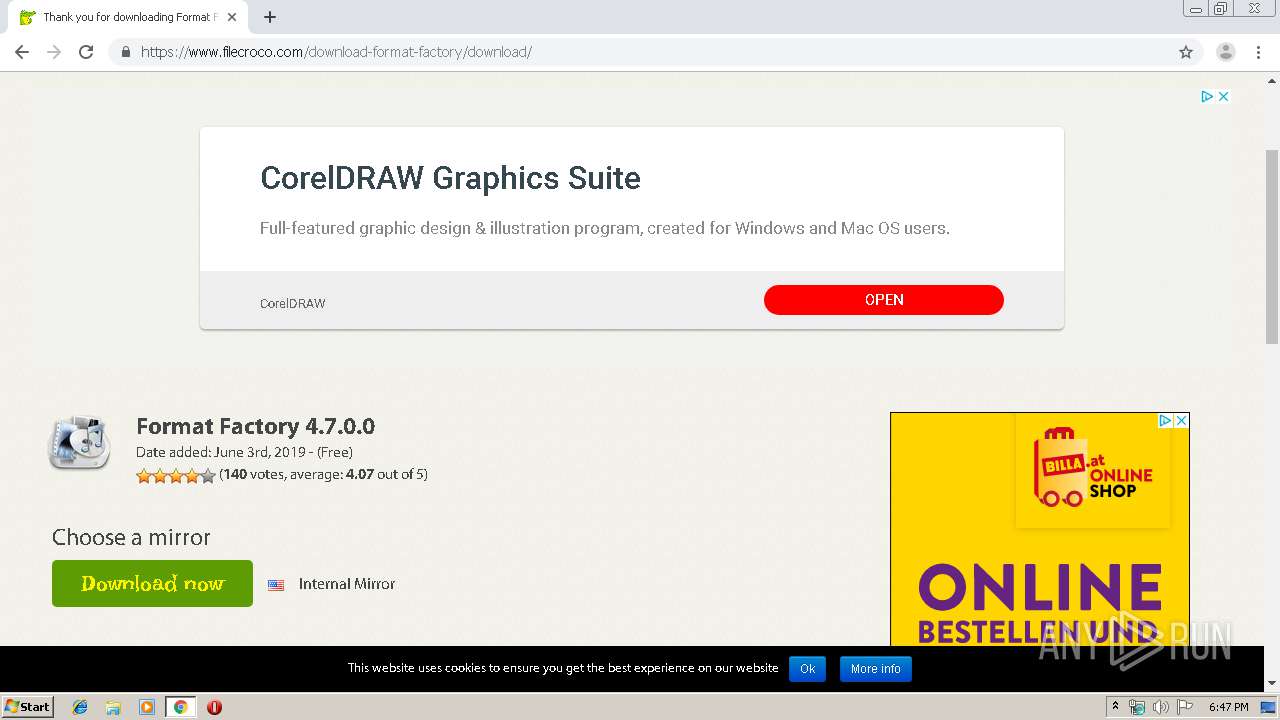Close the Billa online shop ad
Screen dimensions: 1280x720
(1181, 421)
